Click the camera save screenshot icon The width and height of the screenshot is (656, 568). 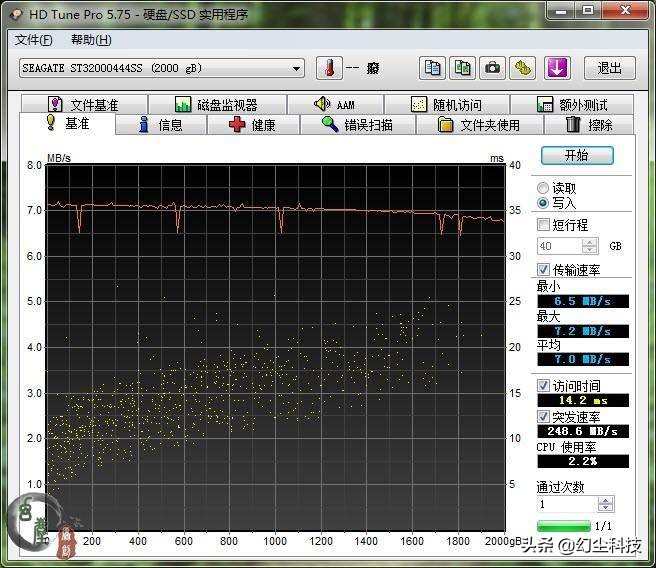[493, 68]
